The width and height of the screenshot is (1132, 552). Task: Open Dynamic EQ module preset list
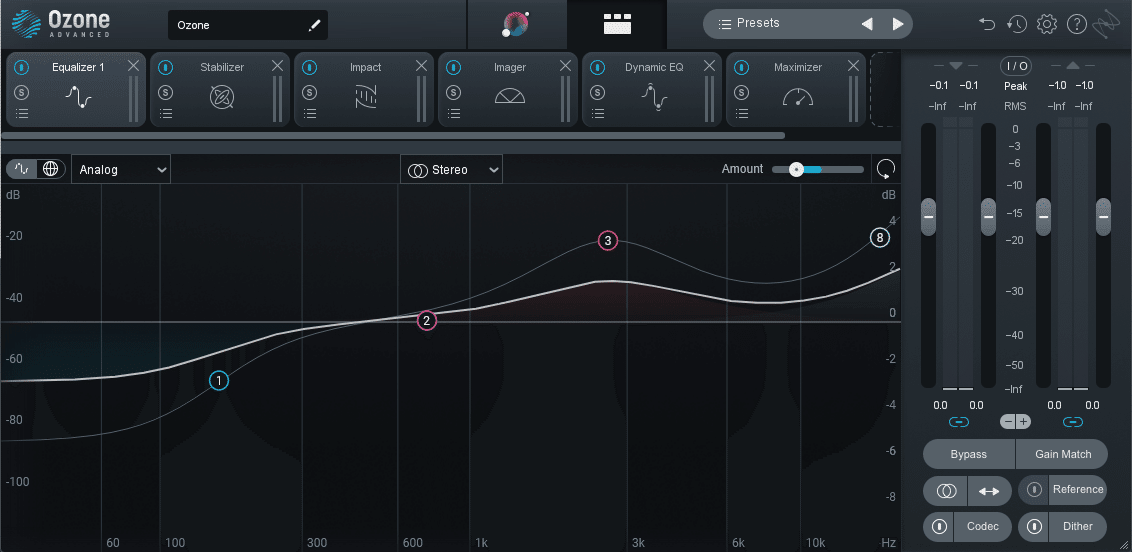click(x=598, y=113)
